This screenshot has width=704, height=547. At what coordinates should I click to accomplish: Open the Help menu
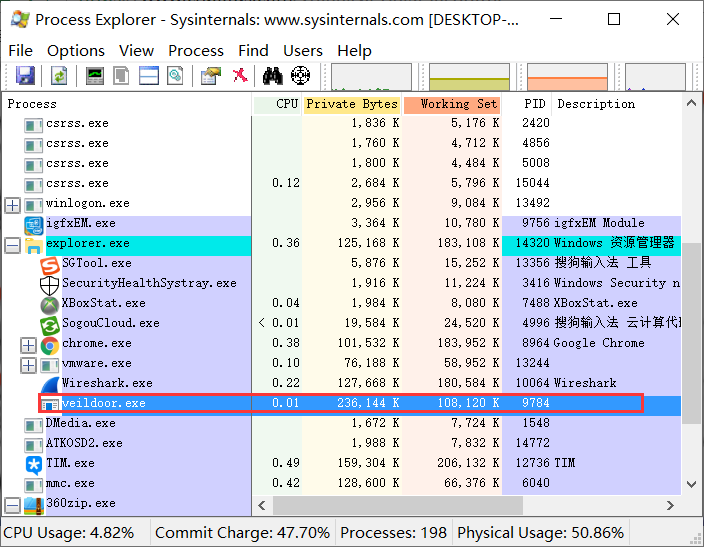coord(354,51)
